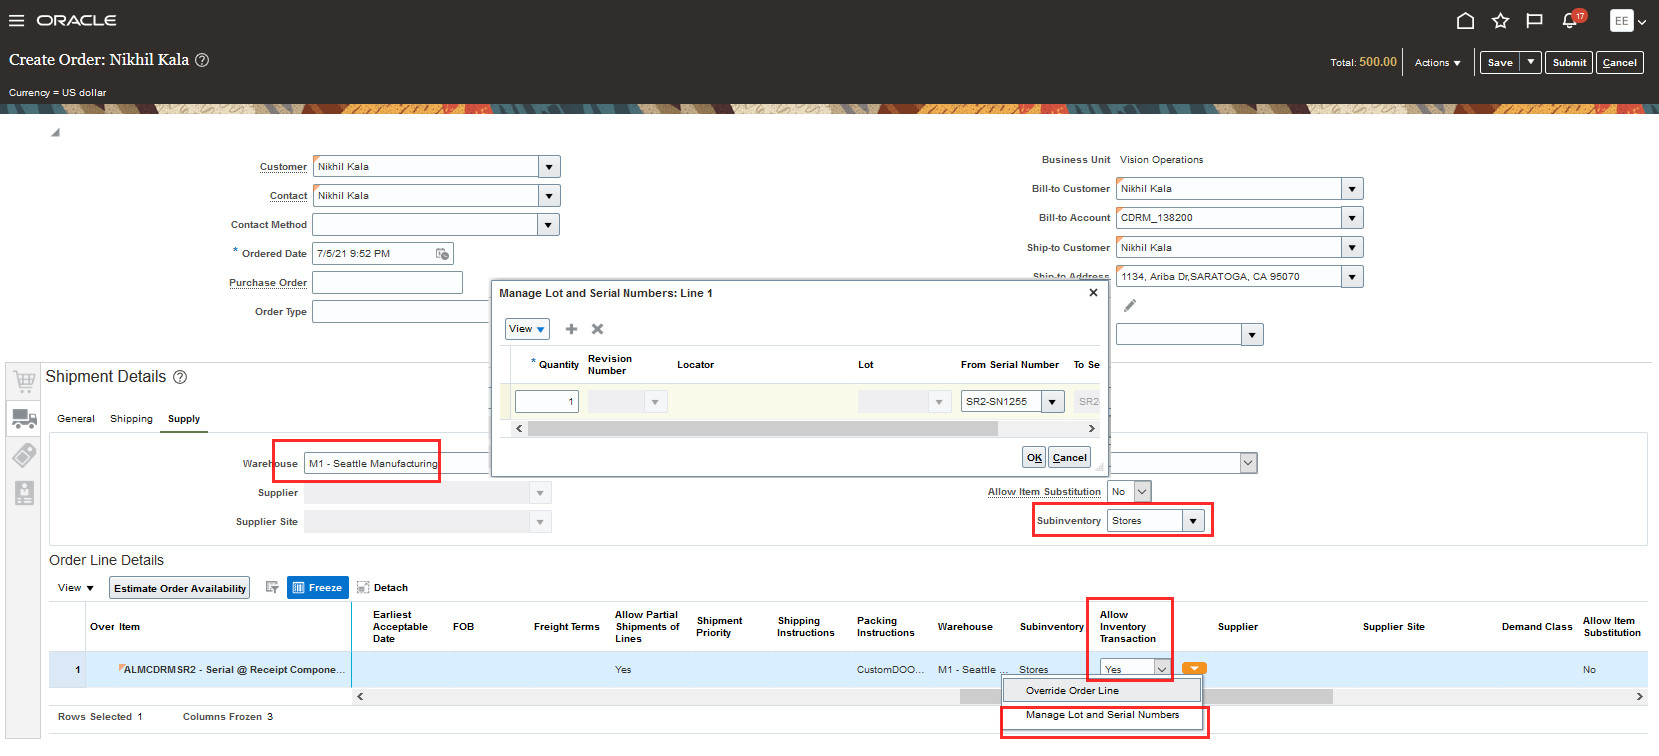1659x756 pixels.
Task: Open Save button's dropdown arrow
Action: pos(1530,62)
